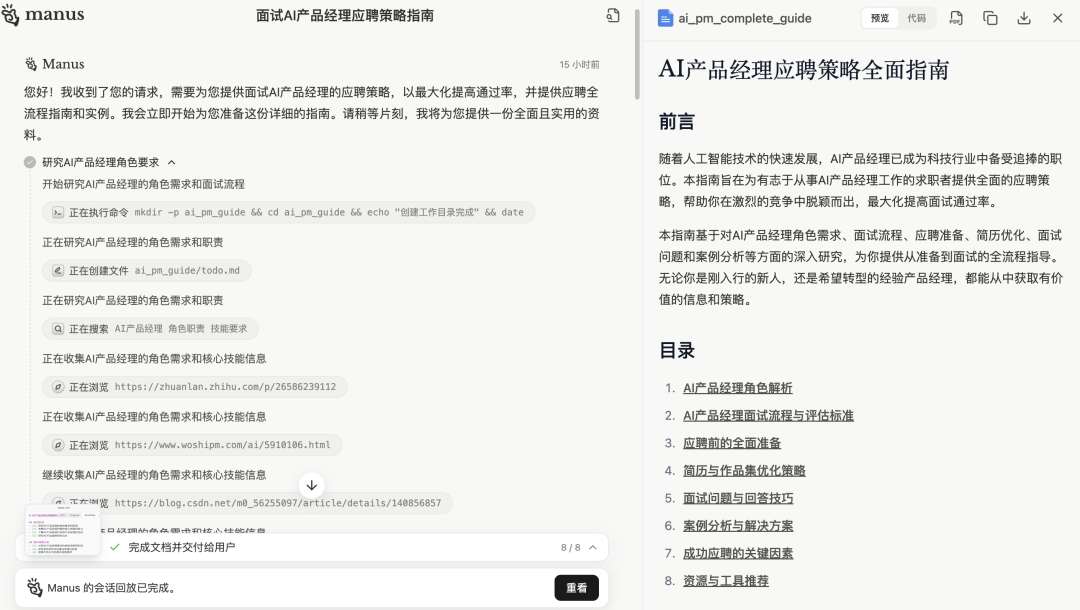Copy the document using the copy icon
The height and width of the screenshot is (610, 1080).
[990, 18]
